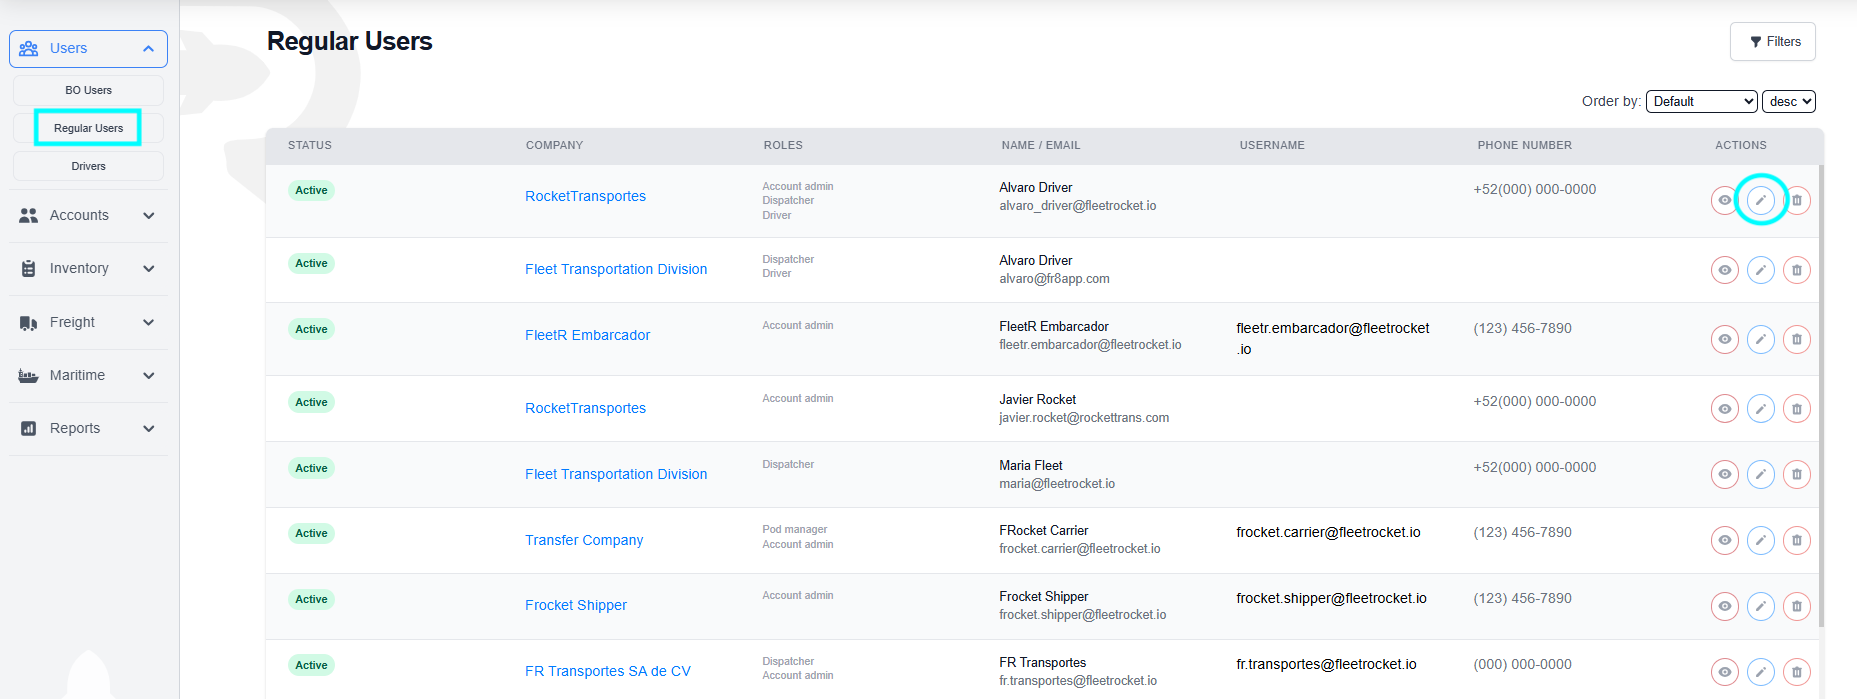The width and height of the screenshot is (1857, 699).
Task: Delete Javier Rocket user
Action: click(1796, 408)
